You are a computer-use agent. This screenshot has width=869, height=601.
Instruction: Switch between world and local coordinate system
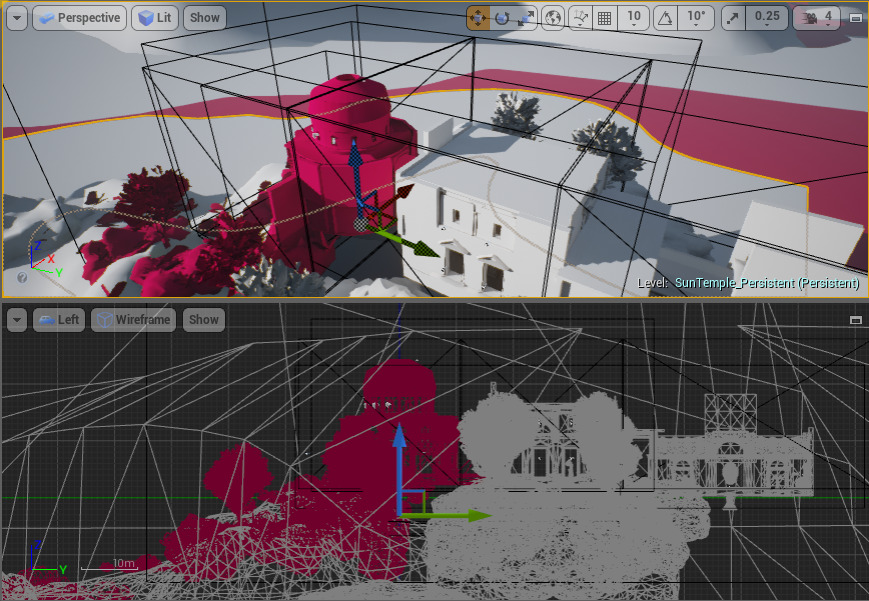click(x=553, y=16)
